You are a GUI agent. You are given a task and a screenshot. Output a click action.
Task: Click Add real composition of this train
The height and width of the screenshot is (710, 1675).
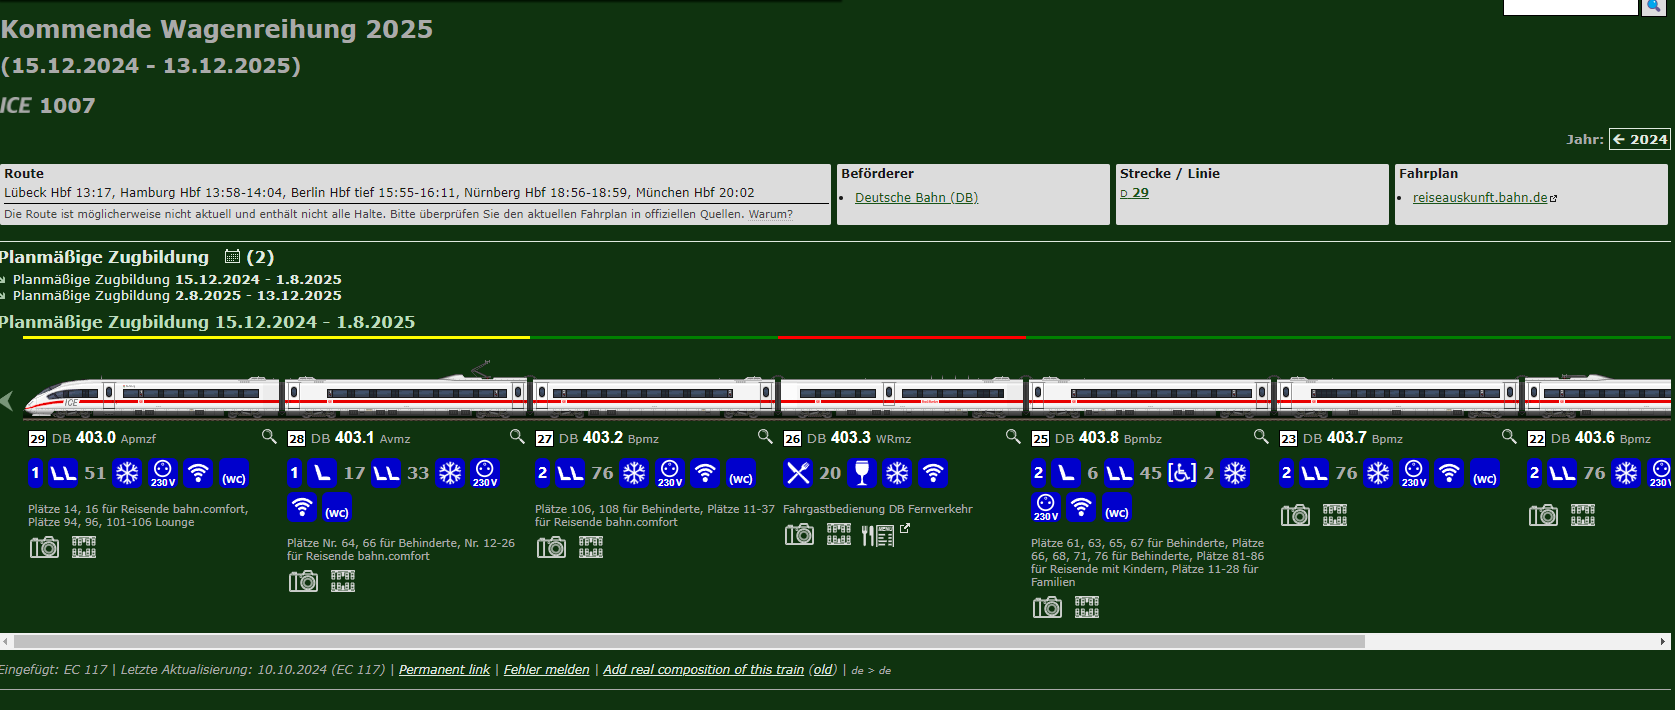[703, 670]
